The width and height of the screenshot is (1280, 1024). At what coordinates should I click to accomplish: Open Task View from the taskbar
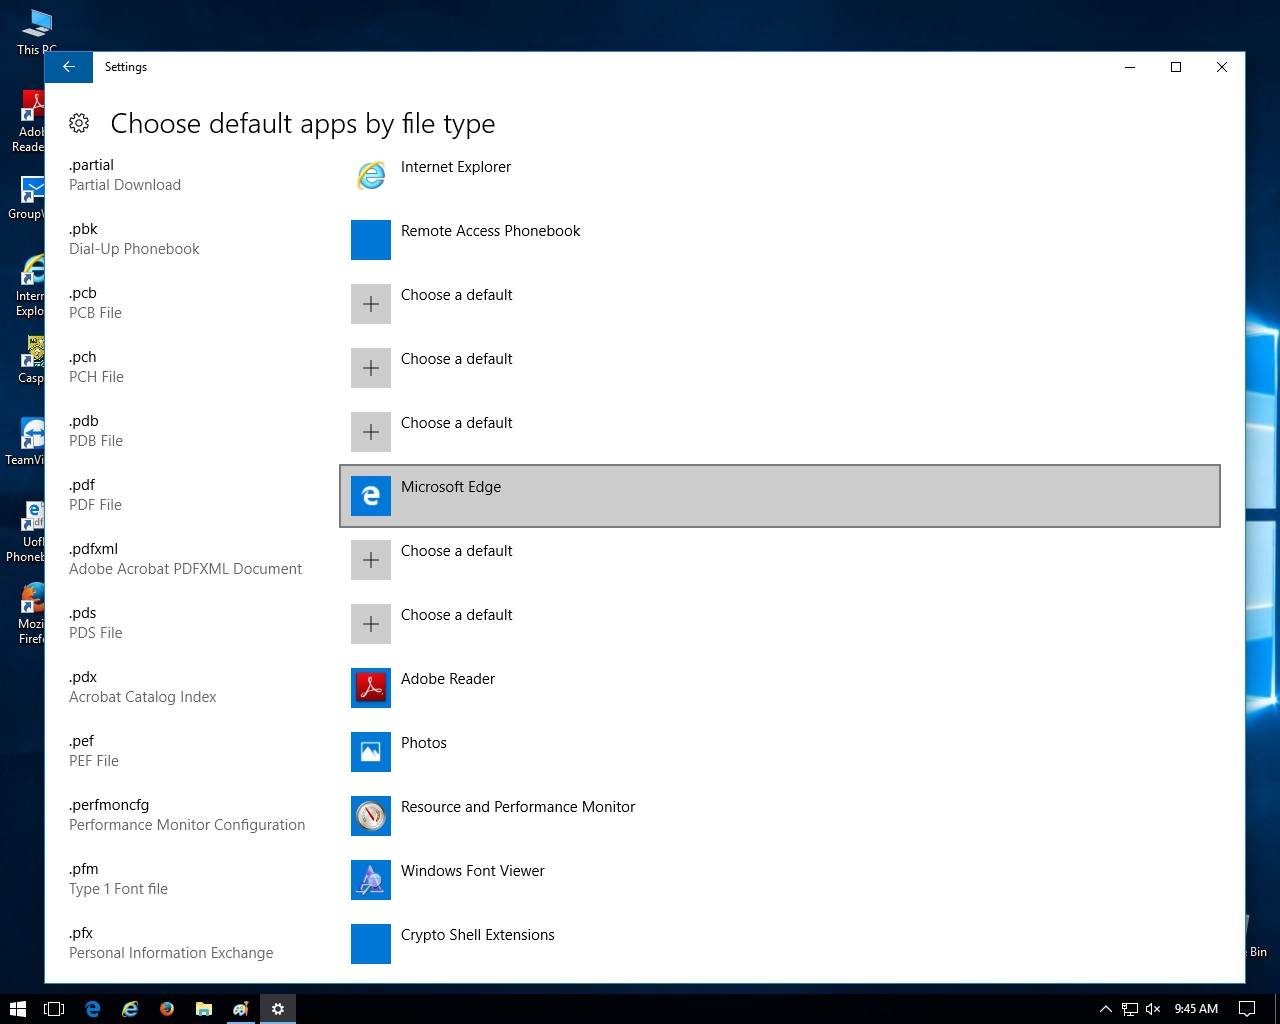point(54,1009)
